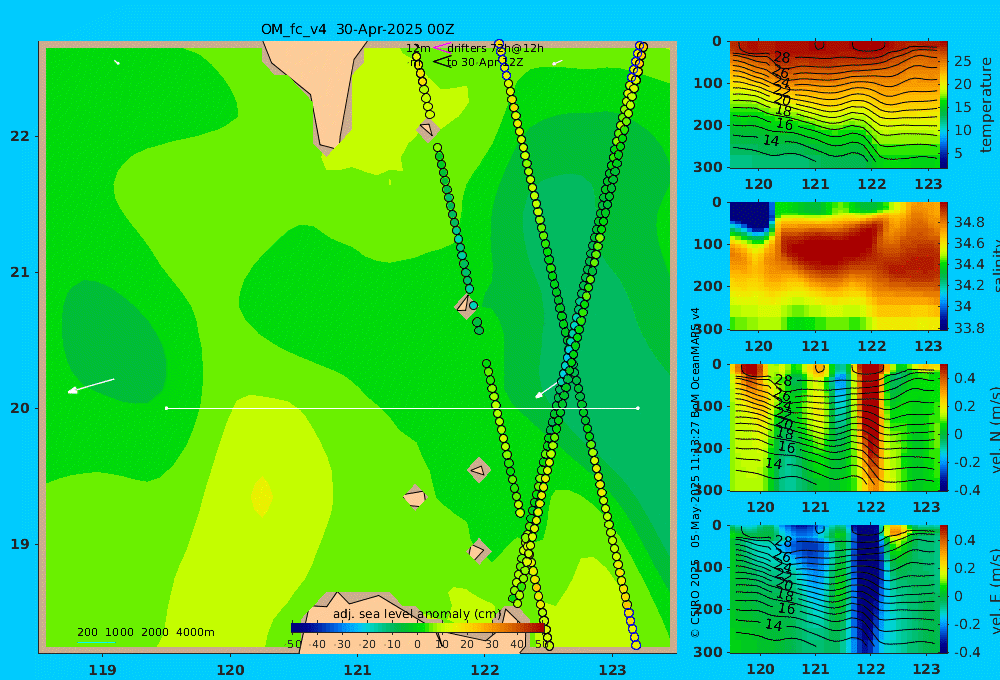Screen dimensions: 1000x680
Task: Click the 34.8 tick on the salinity color bar
Action: point(969,222)
